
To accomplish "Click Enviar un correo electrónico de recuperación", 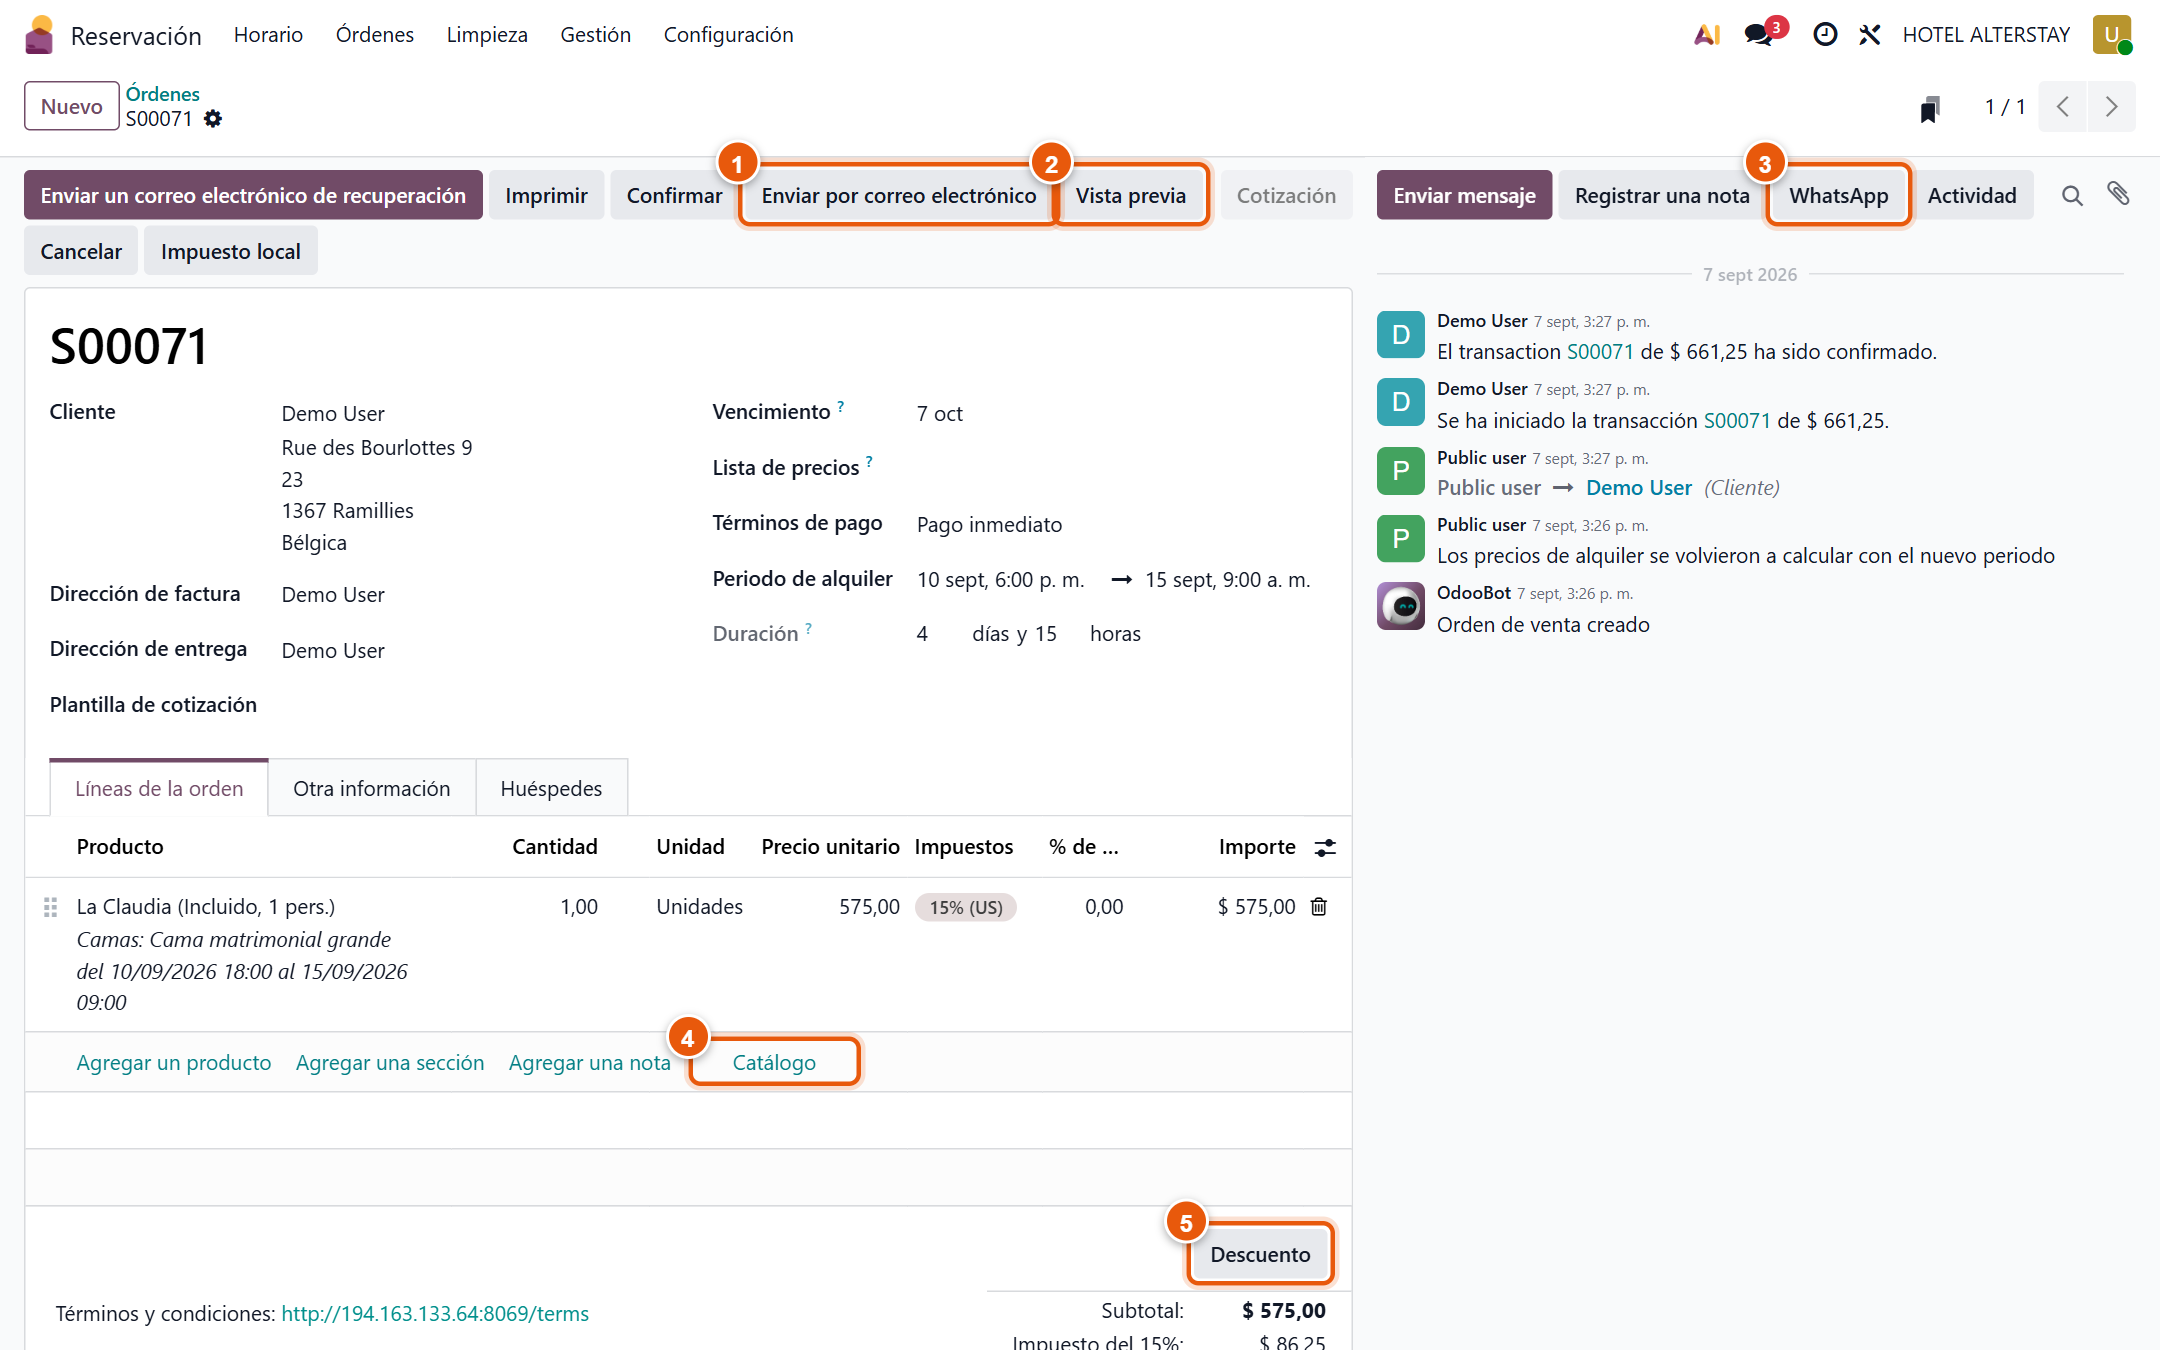I will pyautogui.click(x=253, y=195).
